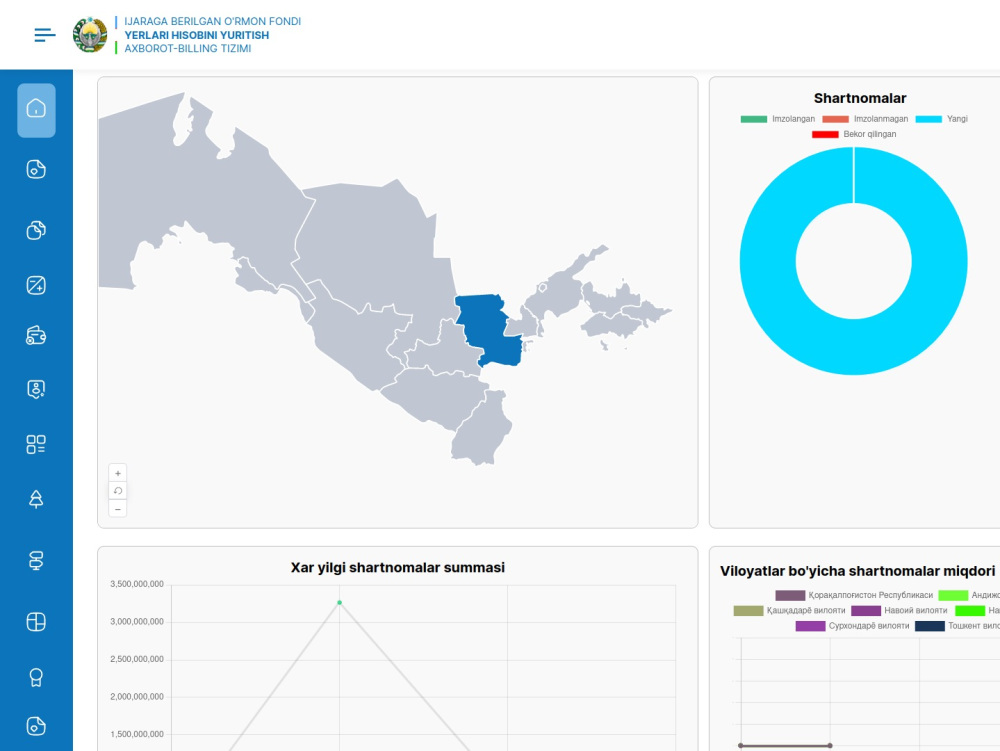The height and width of the screenshot is (751, 1000).
Task: Click the Xar yilgi shartnomalar summasi heading
Action: tap(397, 567)
